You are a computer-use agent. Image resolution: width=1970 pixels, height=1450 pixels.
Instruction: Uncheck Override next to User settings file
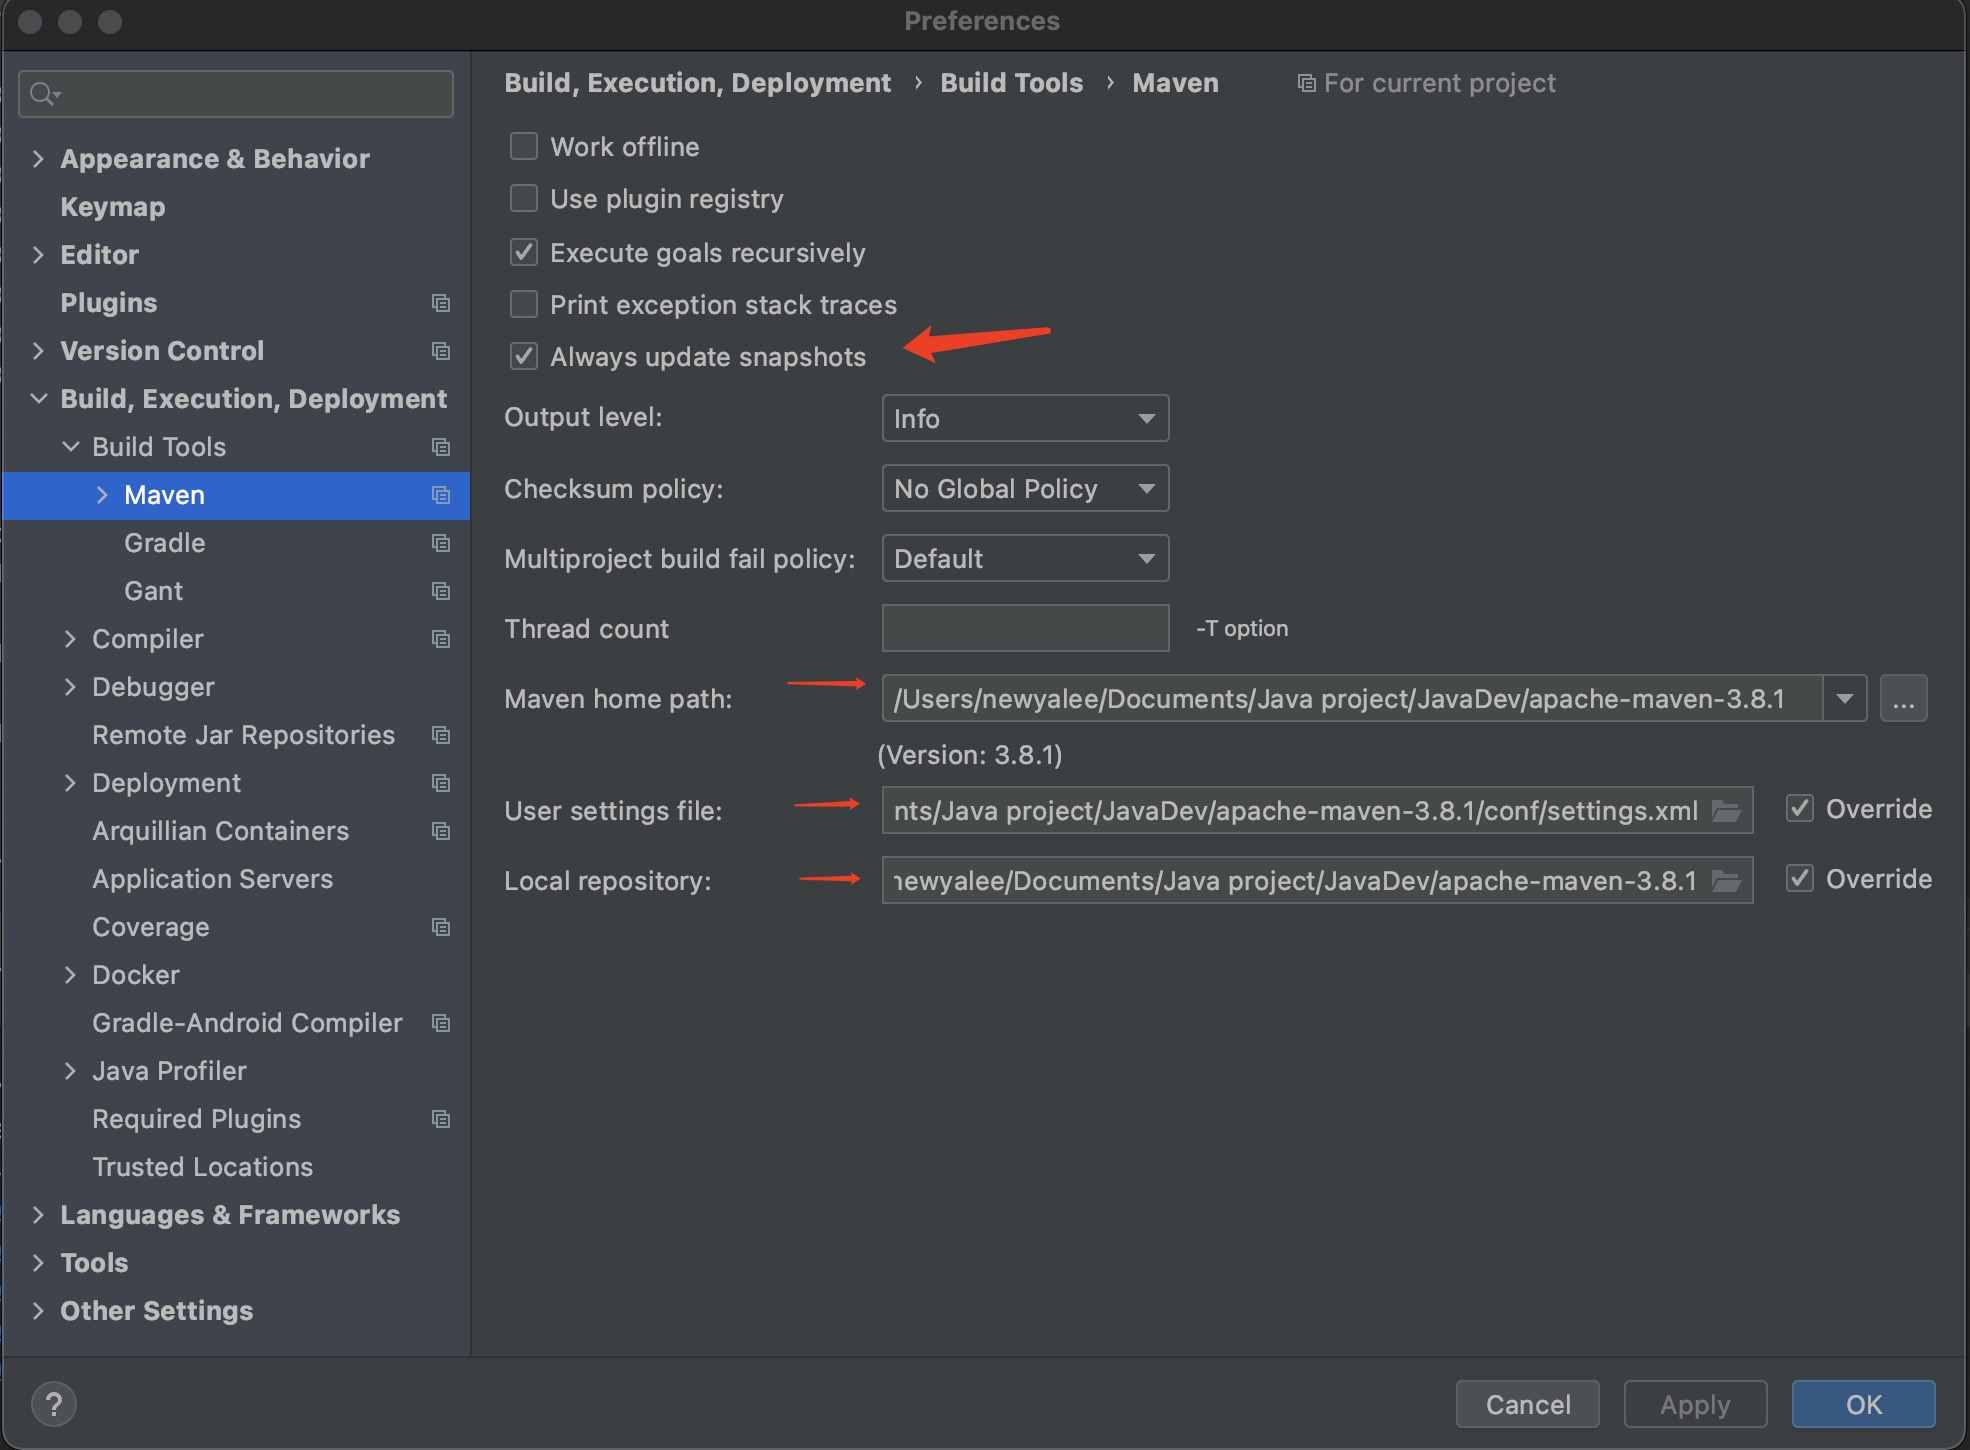pyautogui.click(x=1800, y=808)
